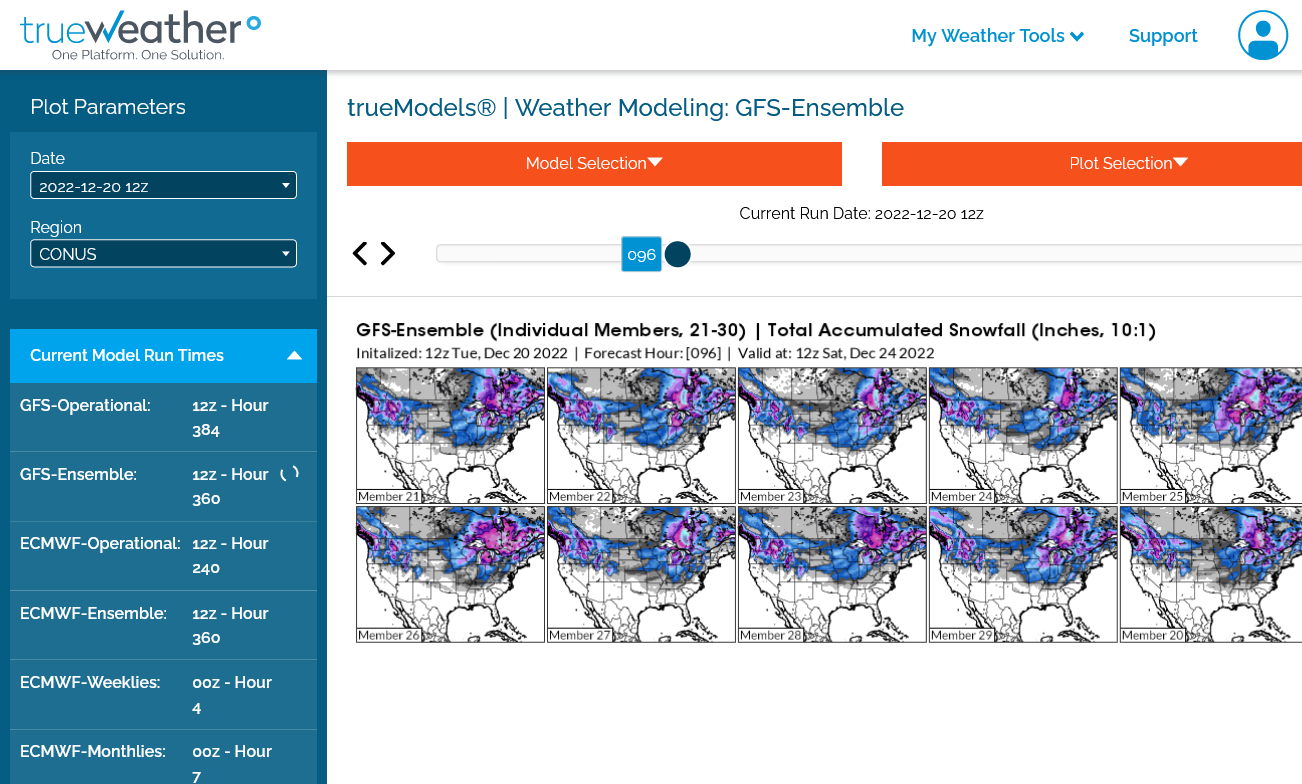Image resolution: width=1302 pixels, height=784 pixels.
Task: Open Member 27 snowfall map
Action: (641, 574)
